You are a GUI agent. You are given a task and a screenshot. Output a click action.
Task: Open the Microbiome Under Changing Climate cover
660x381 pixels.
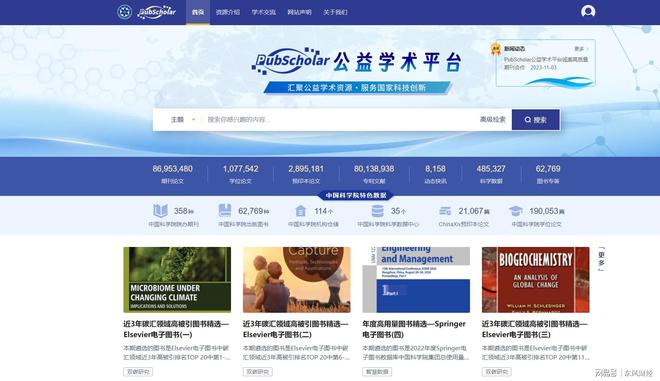click(x=177, y=280)
